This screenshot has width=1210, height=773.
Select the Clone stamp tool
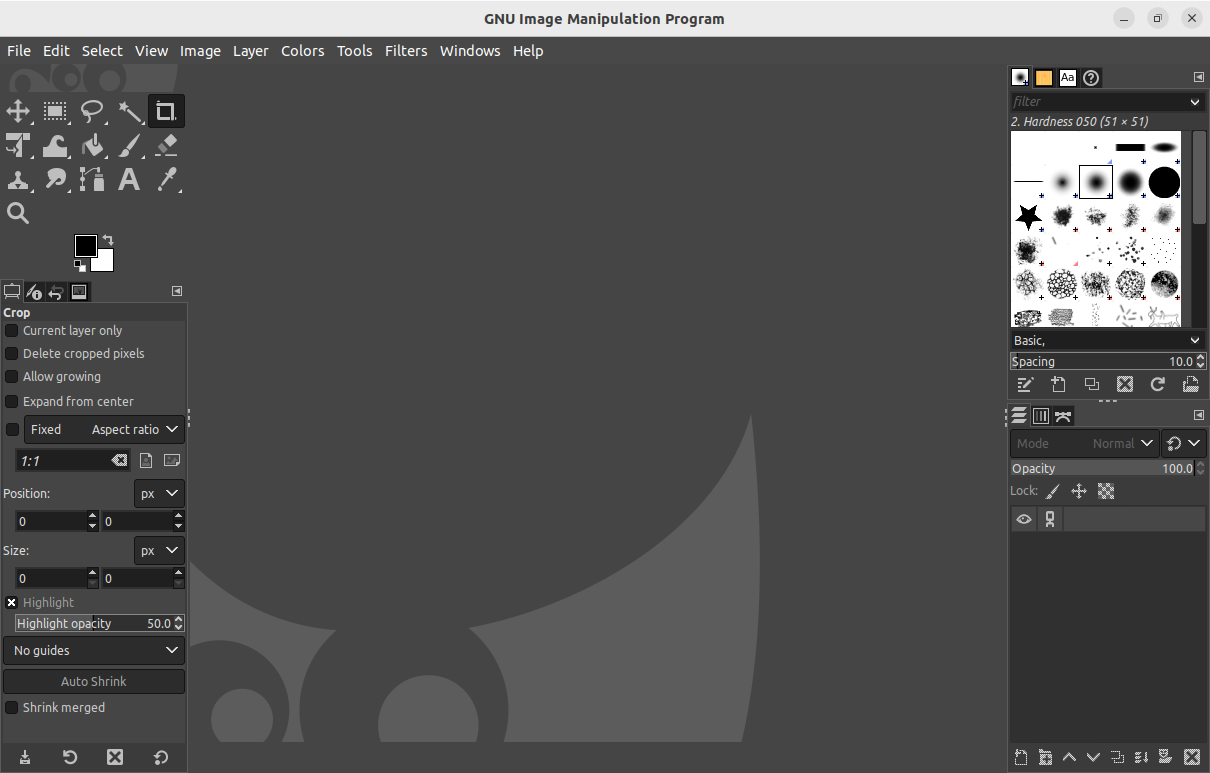(18, 179)
